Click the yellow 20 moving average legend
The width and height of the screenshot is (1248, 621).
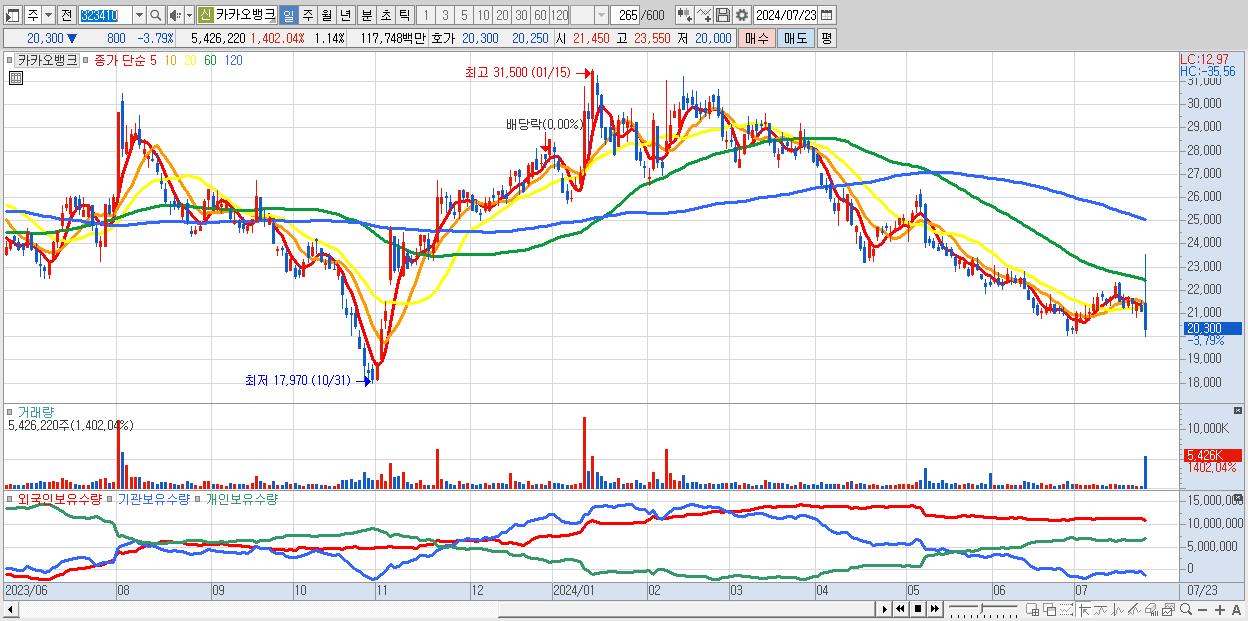(x=190, y=60)
